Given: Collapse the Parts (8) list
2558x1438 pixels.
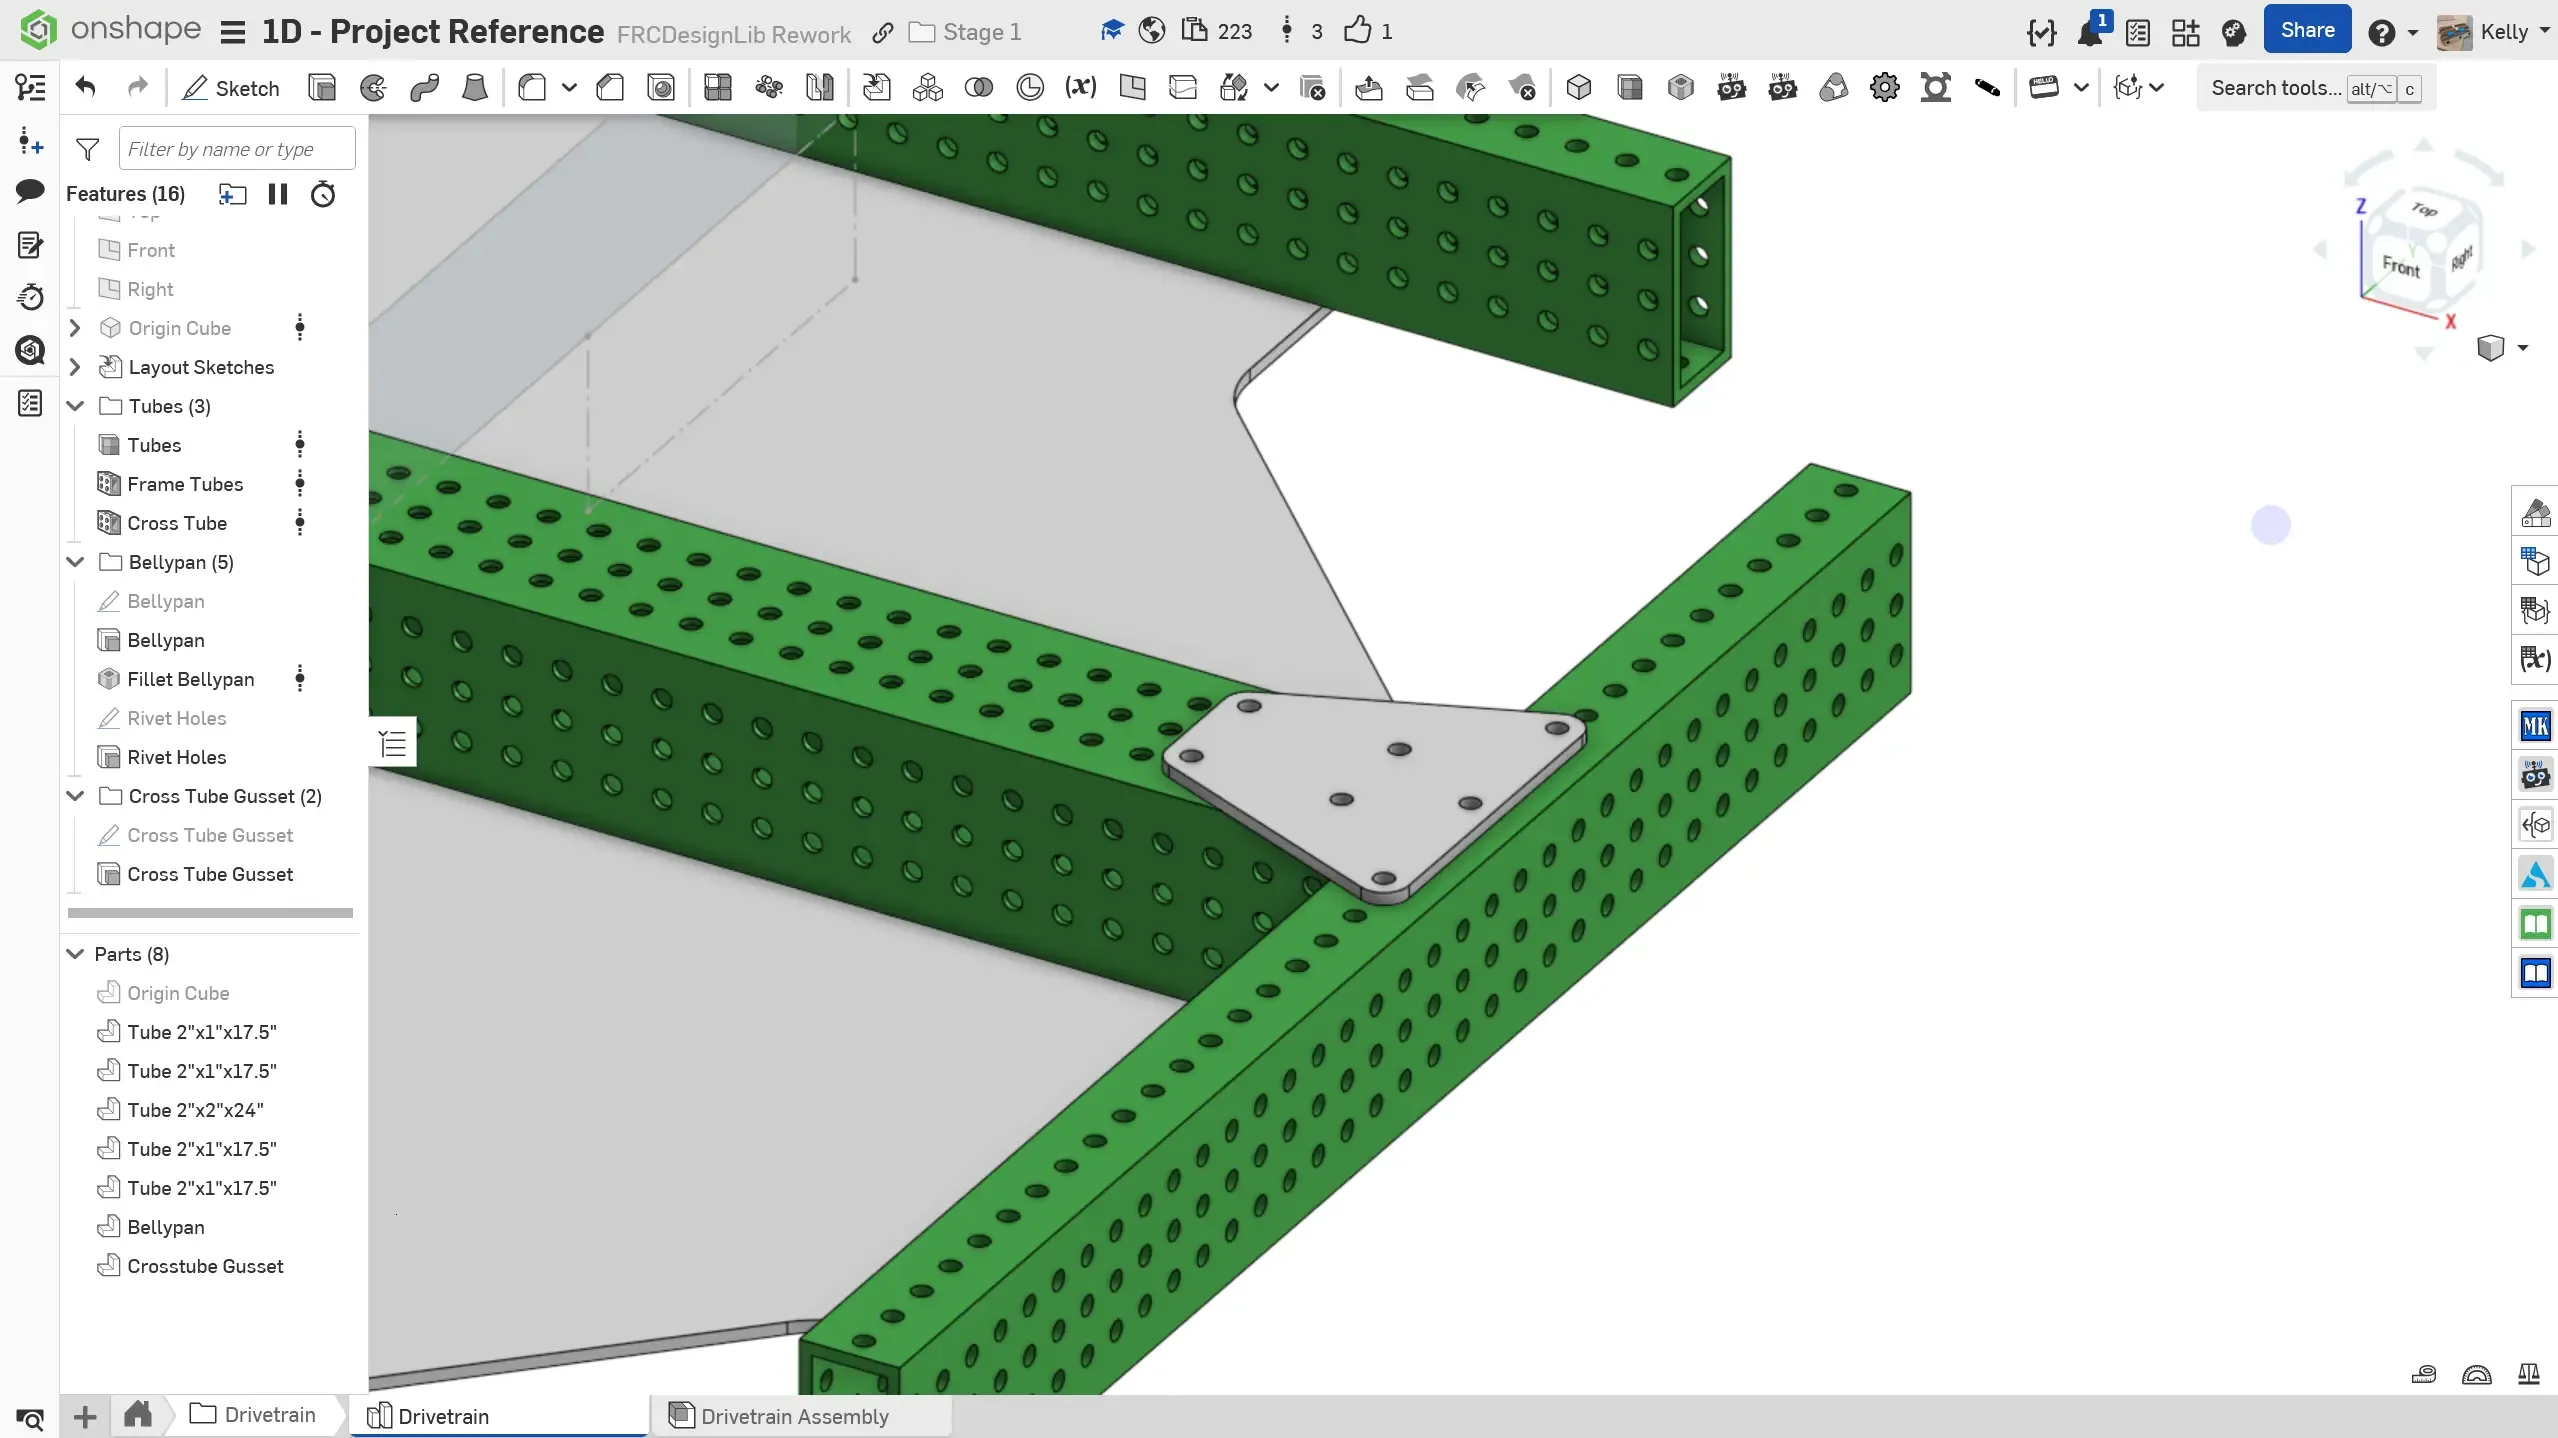Looking at the screenshot, I should pyautogui.click(x=75, y=954).
